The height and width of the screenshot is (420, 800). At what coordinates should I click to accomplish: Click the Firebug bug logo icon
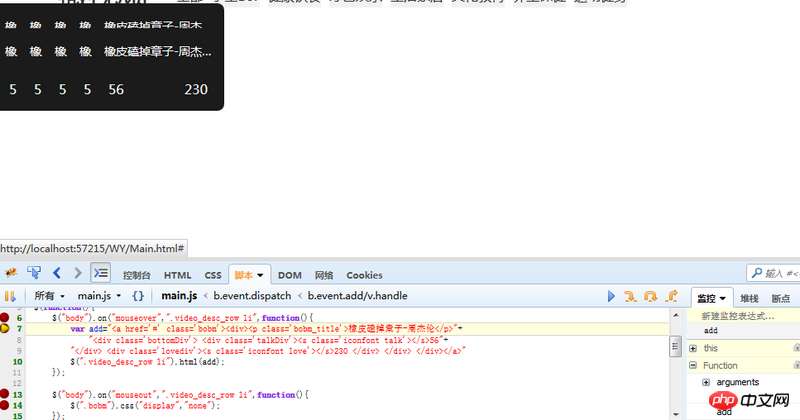[11, 273]
